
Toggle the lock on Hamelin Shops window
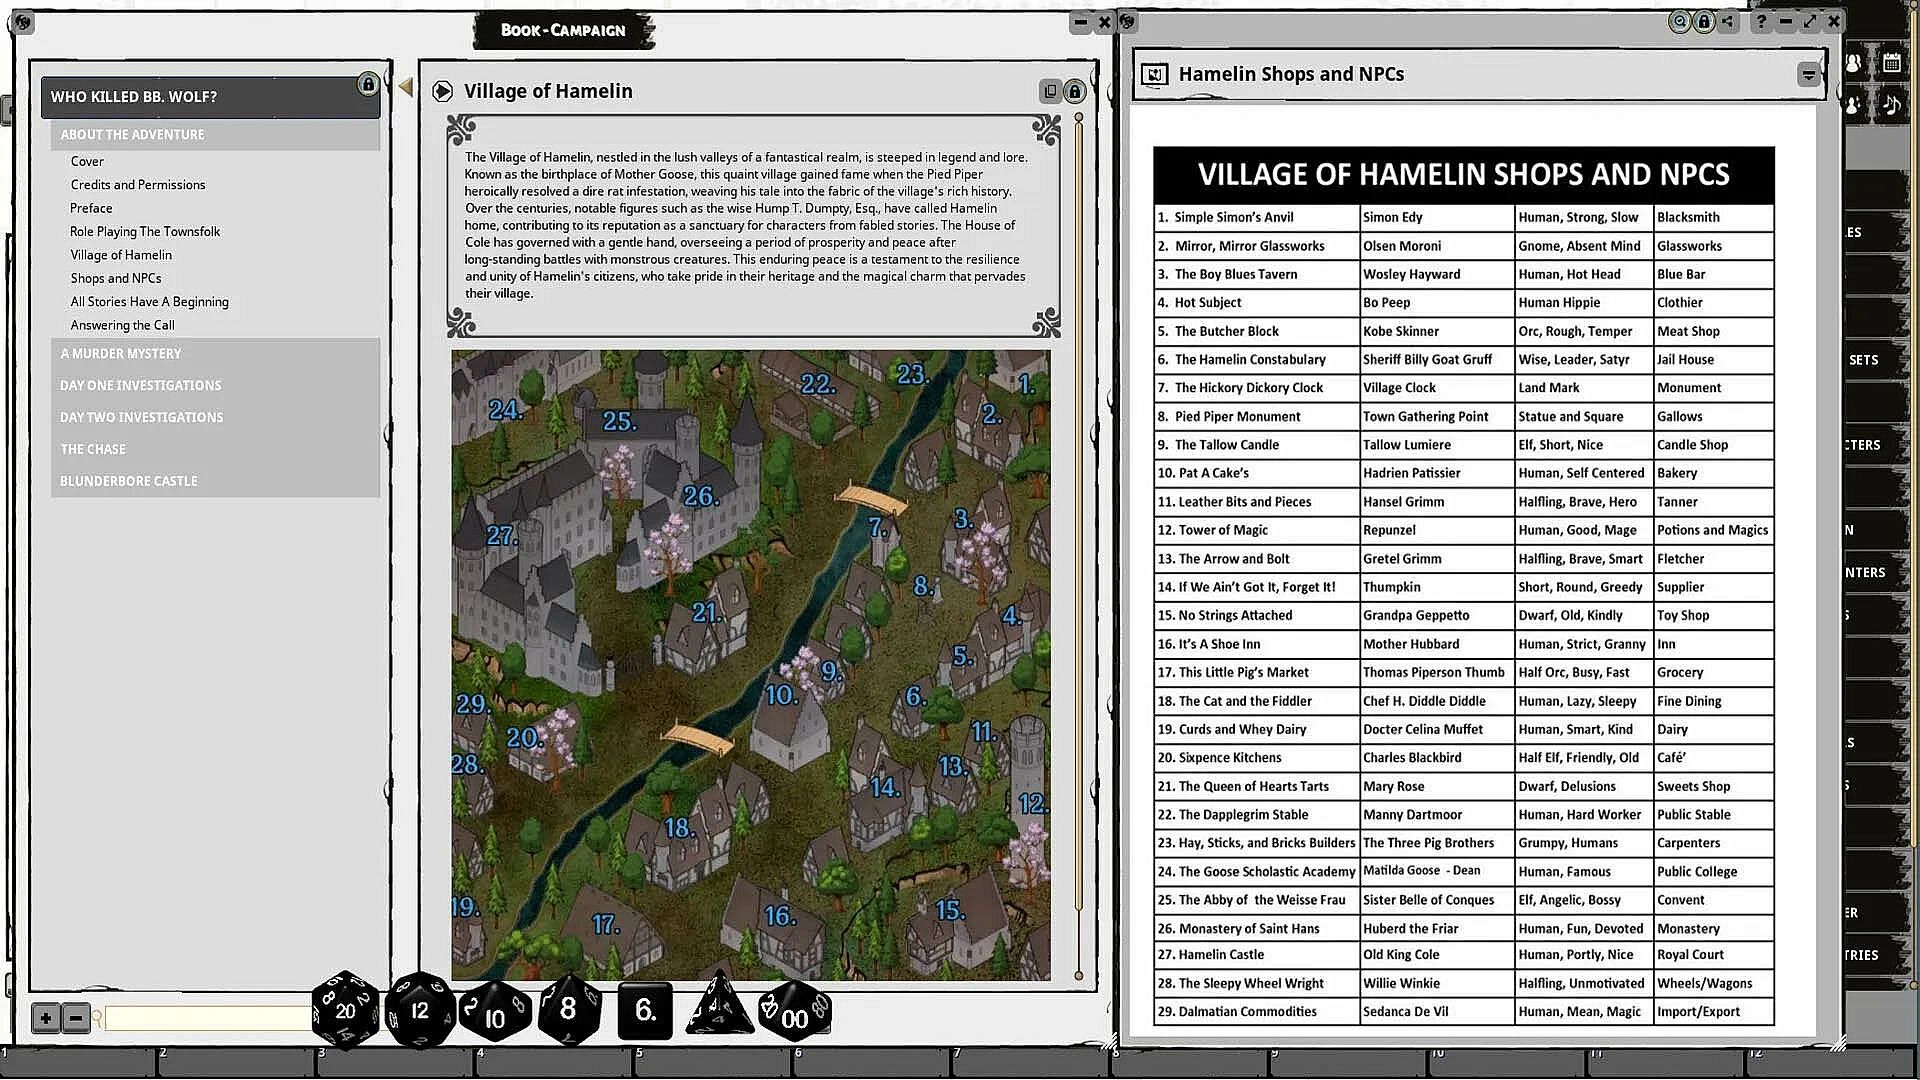point(1704,21)
